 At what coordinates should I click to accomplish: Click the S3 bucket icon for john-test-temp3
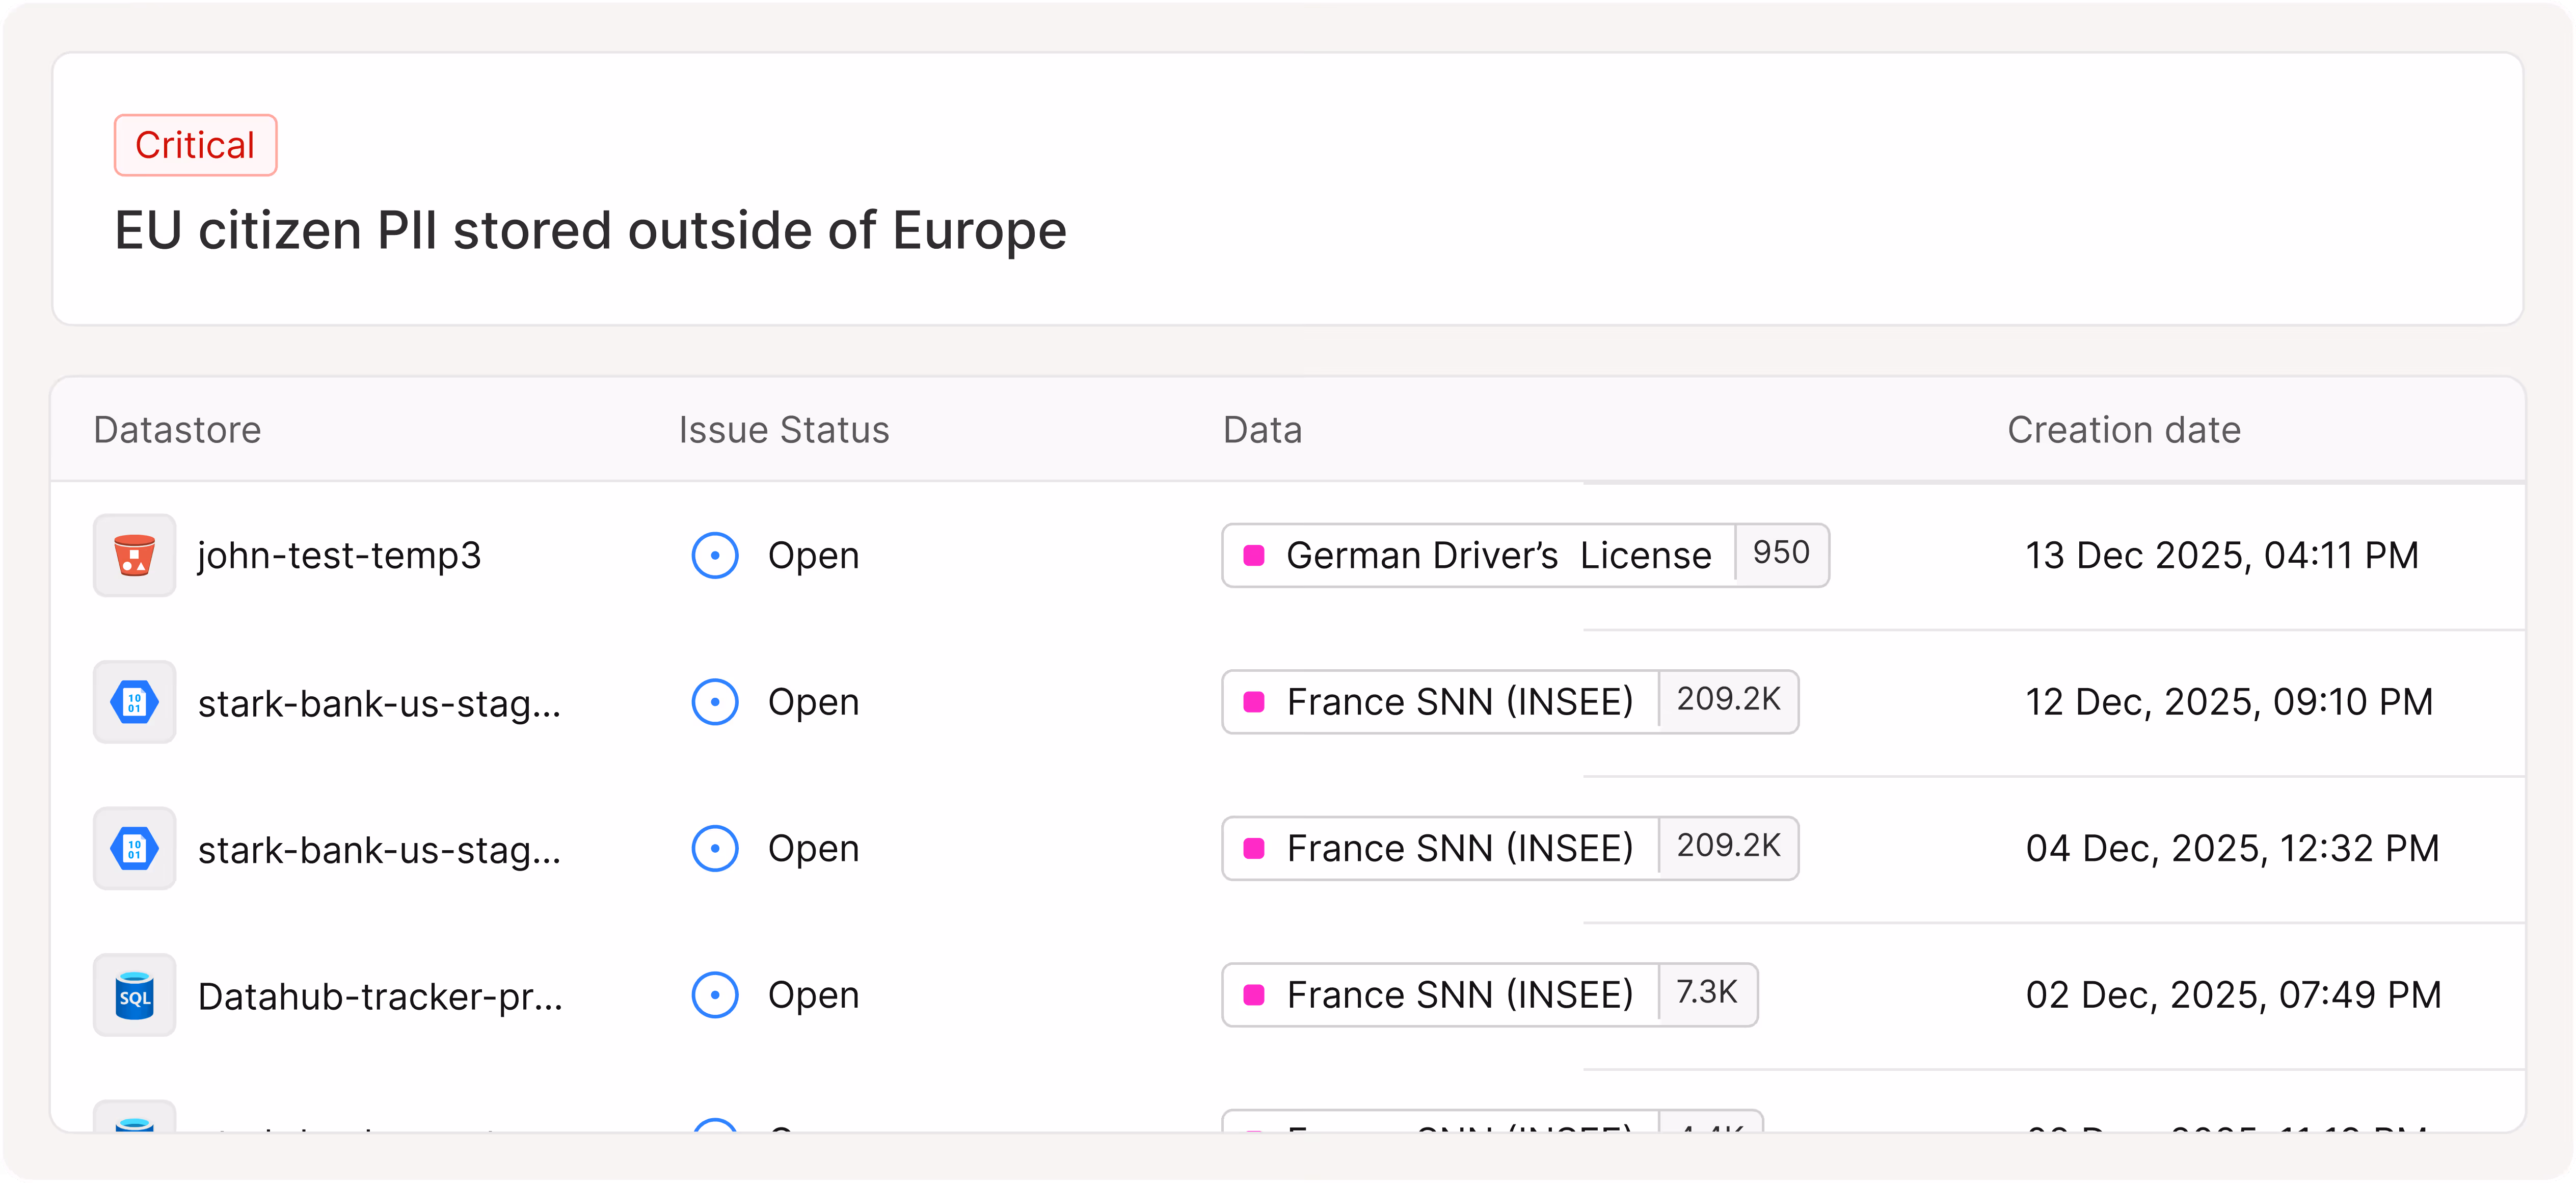[134, 555]
